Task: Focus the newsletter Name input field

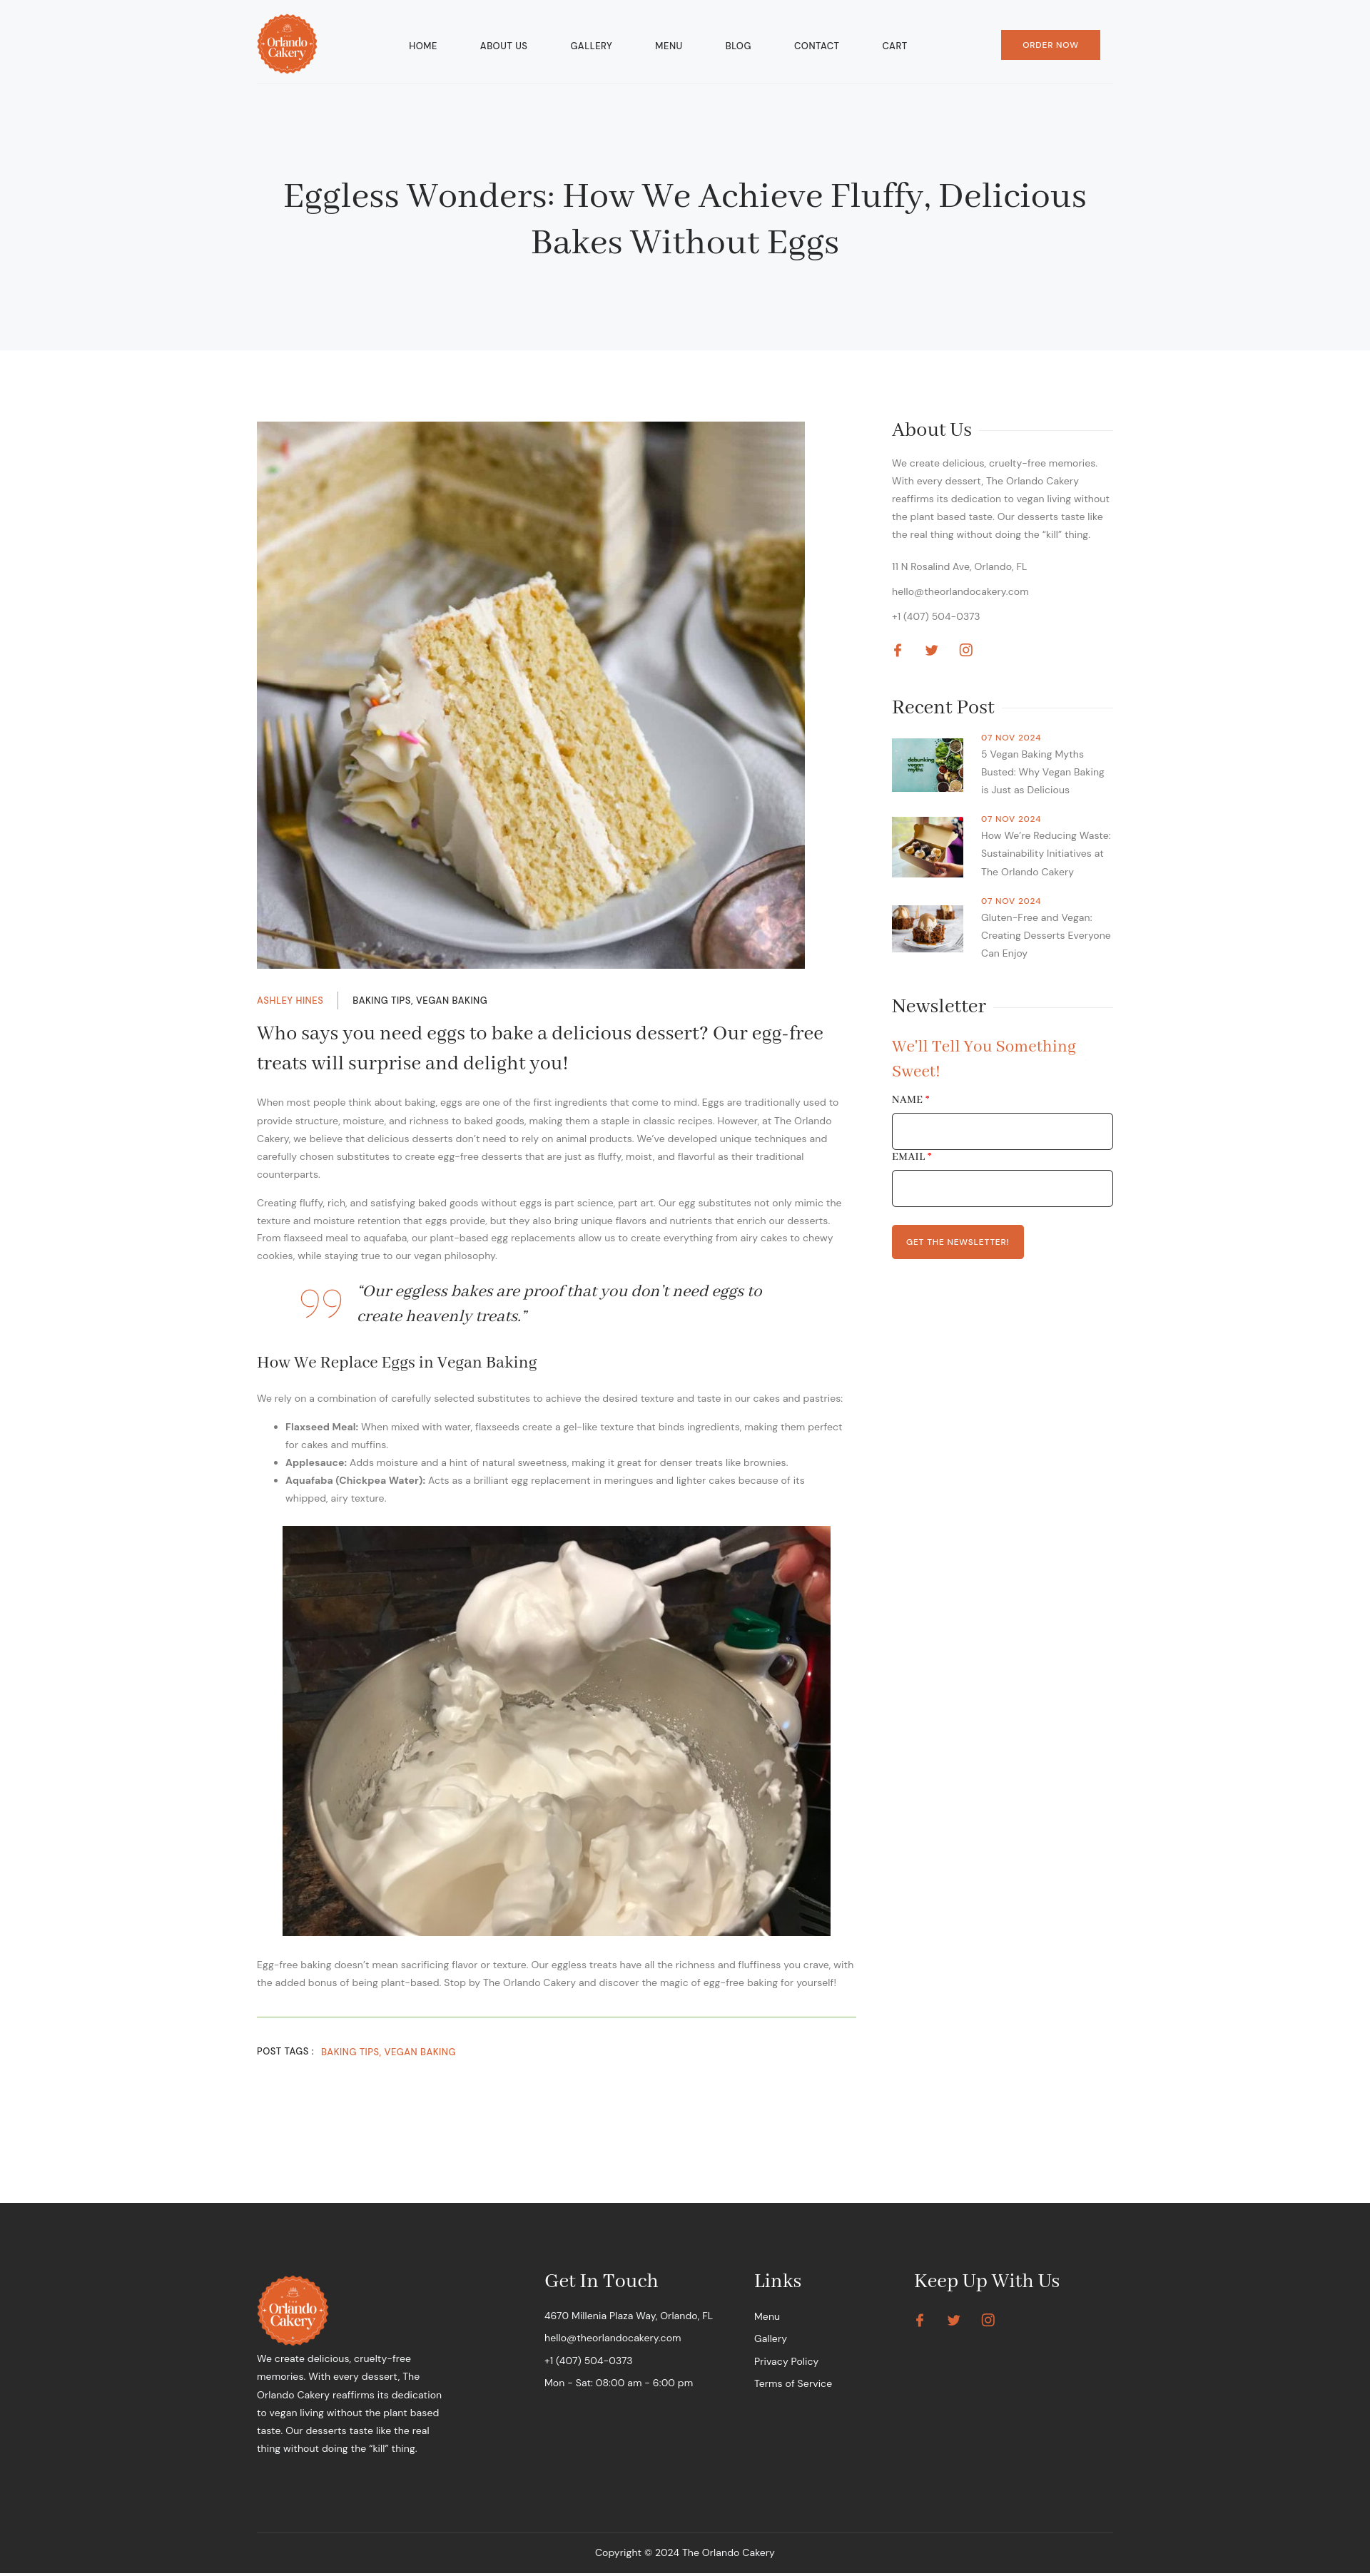Action: 1002,1131
